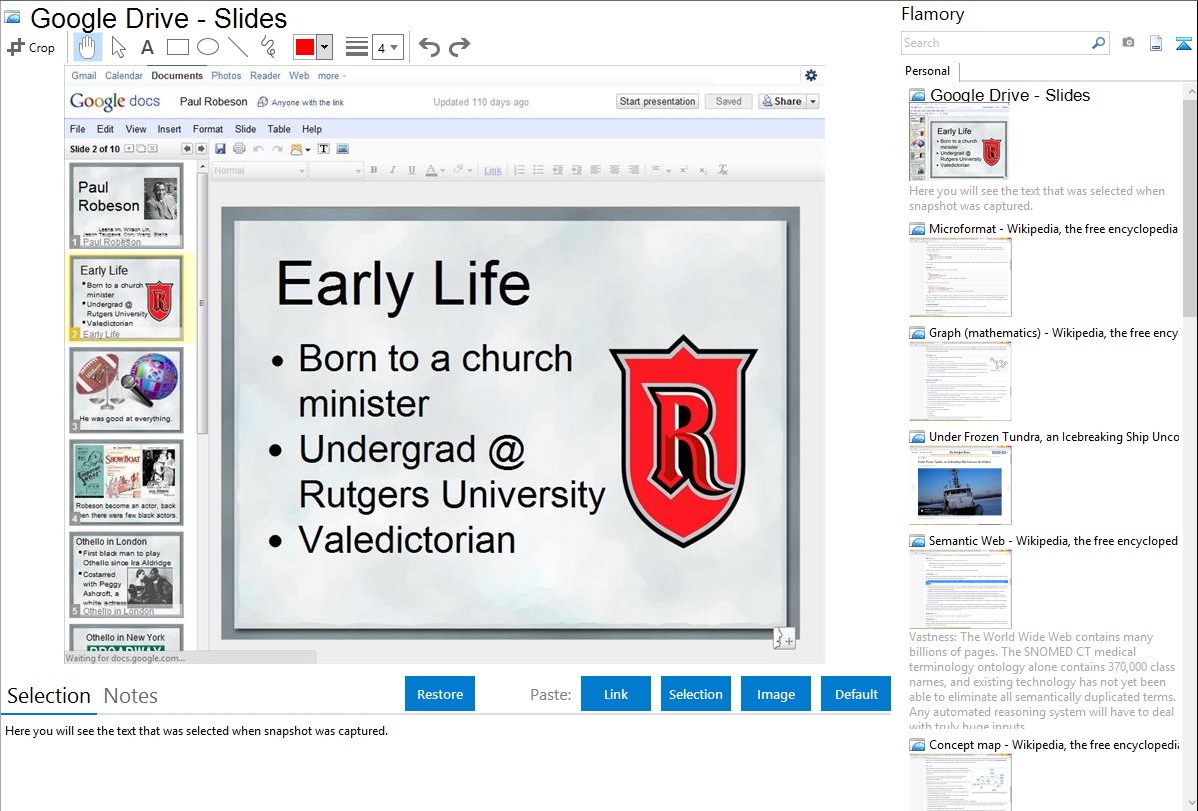
Task: Open the Help menu
Action: [x=312, y=129]
